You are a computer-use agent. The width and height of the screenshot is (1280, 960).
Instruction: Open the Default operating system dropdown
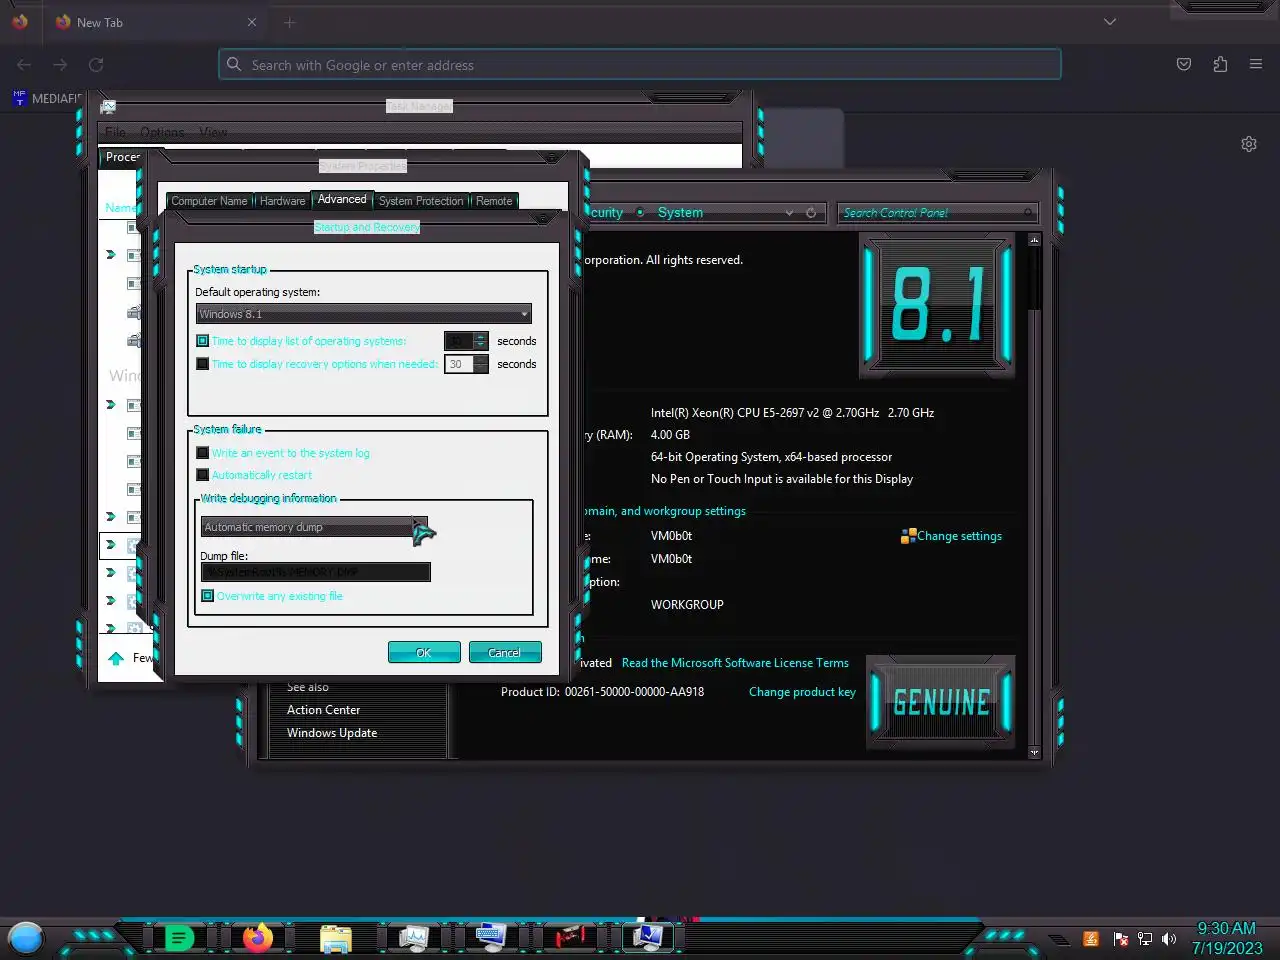pos(364,314)
